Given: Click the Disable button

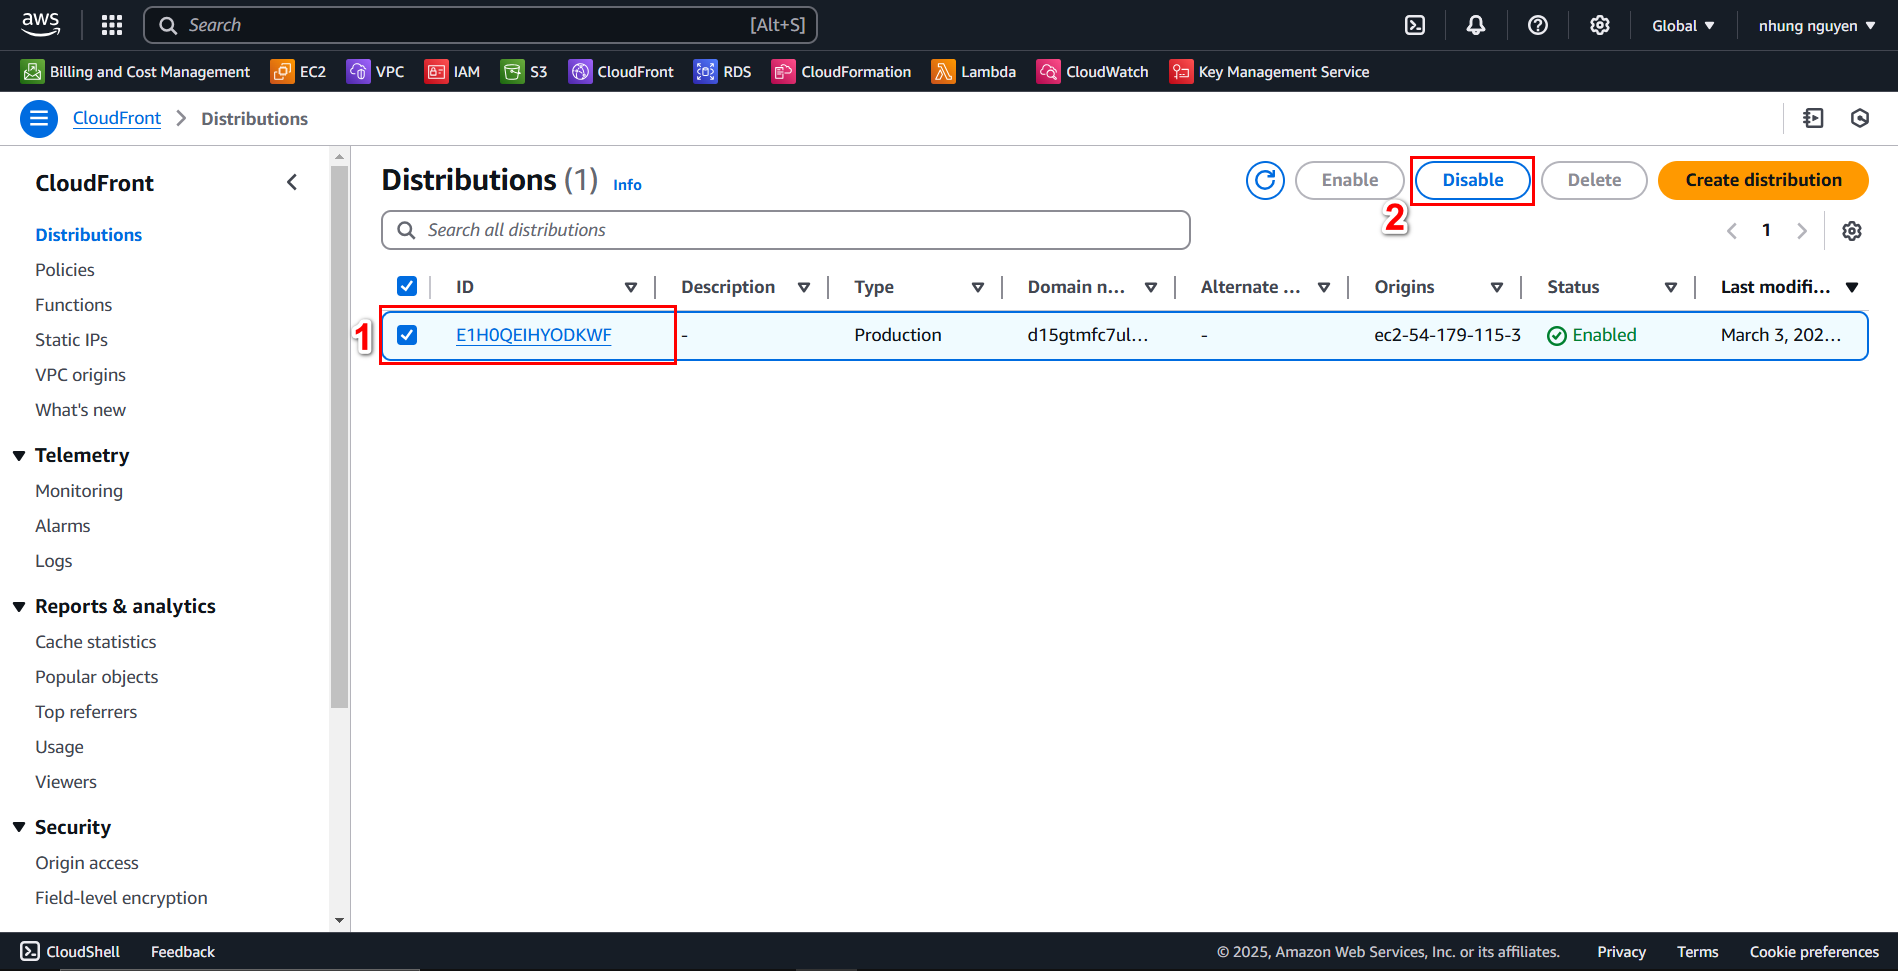Looking at the screenshot, I should (x=1472, y=180).
